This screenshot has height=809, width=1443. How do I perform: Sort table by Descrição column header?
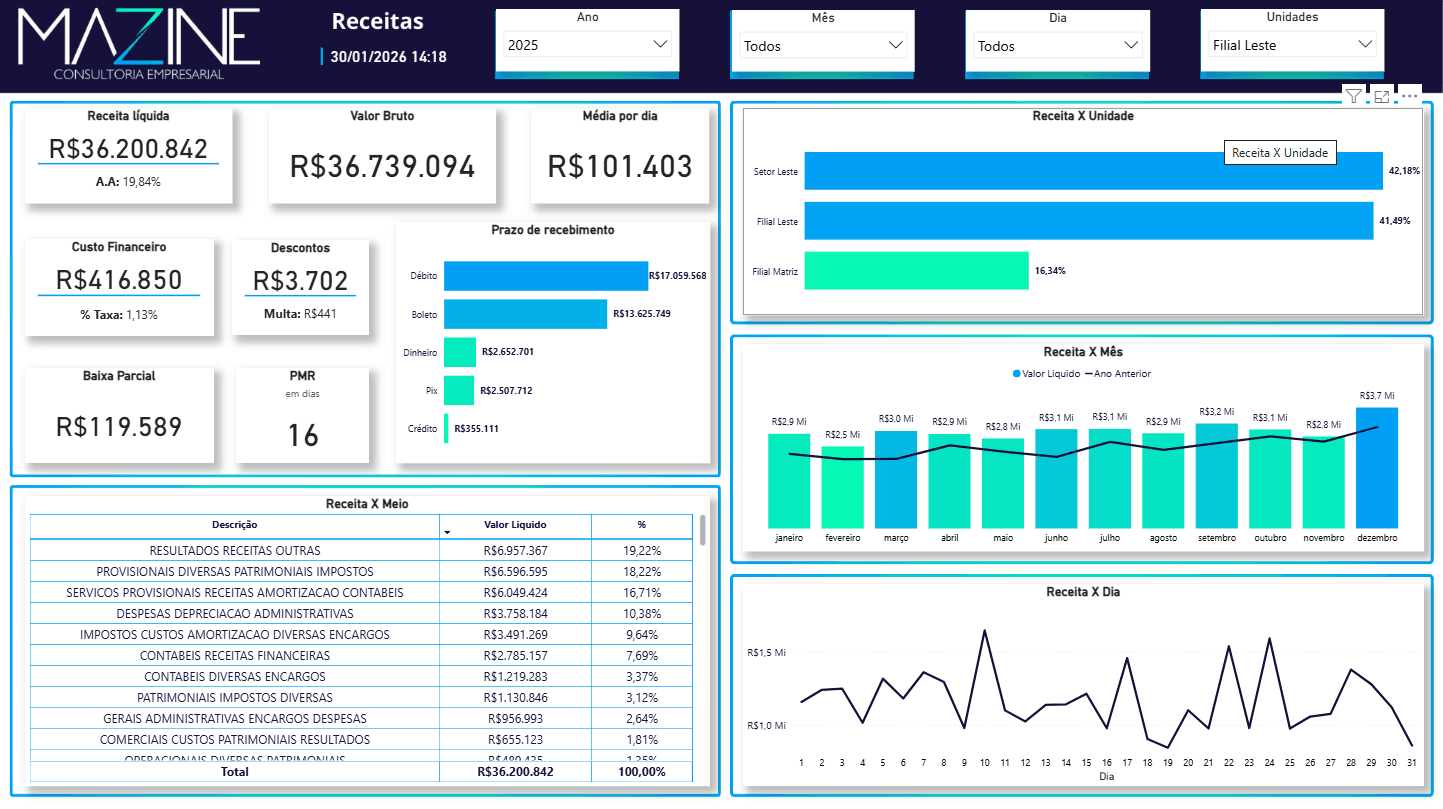click(234, 525)
